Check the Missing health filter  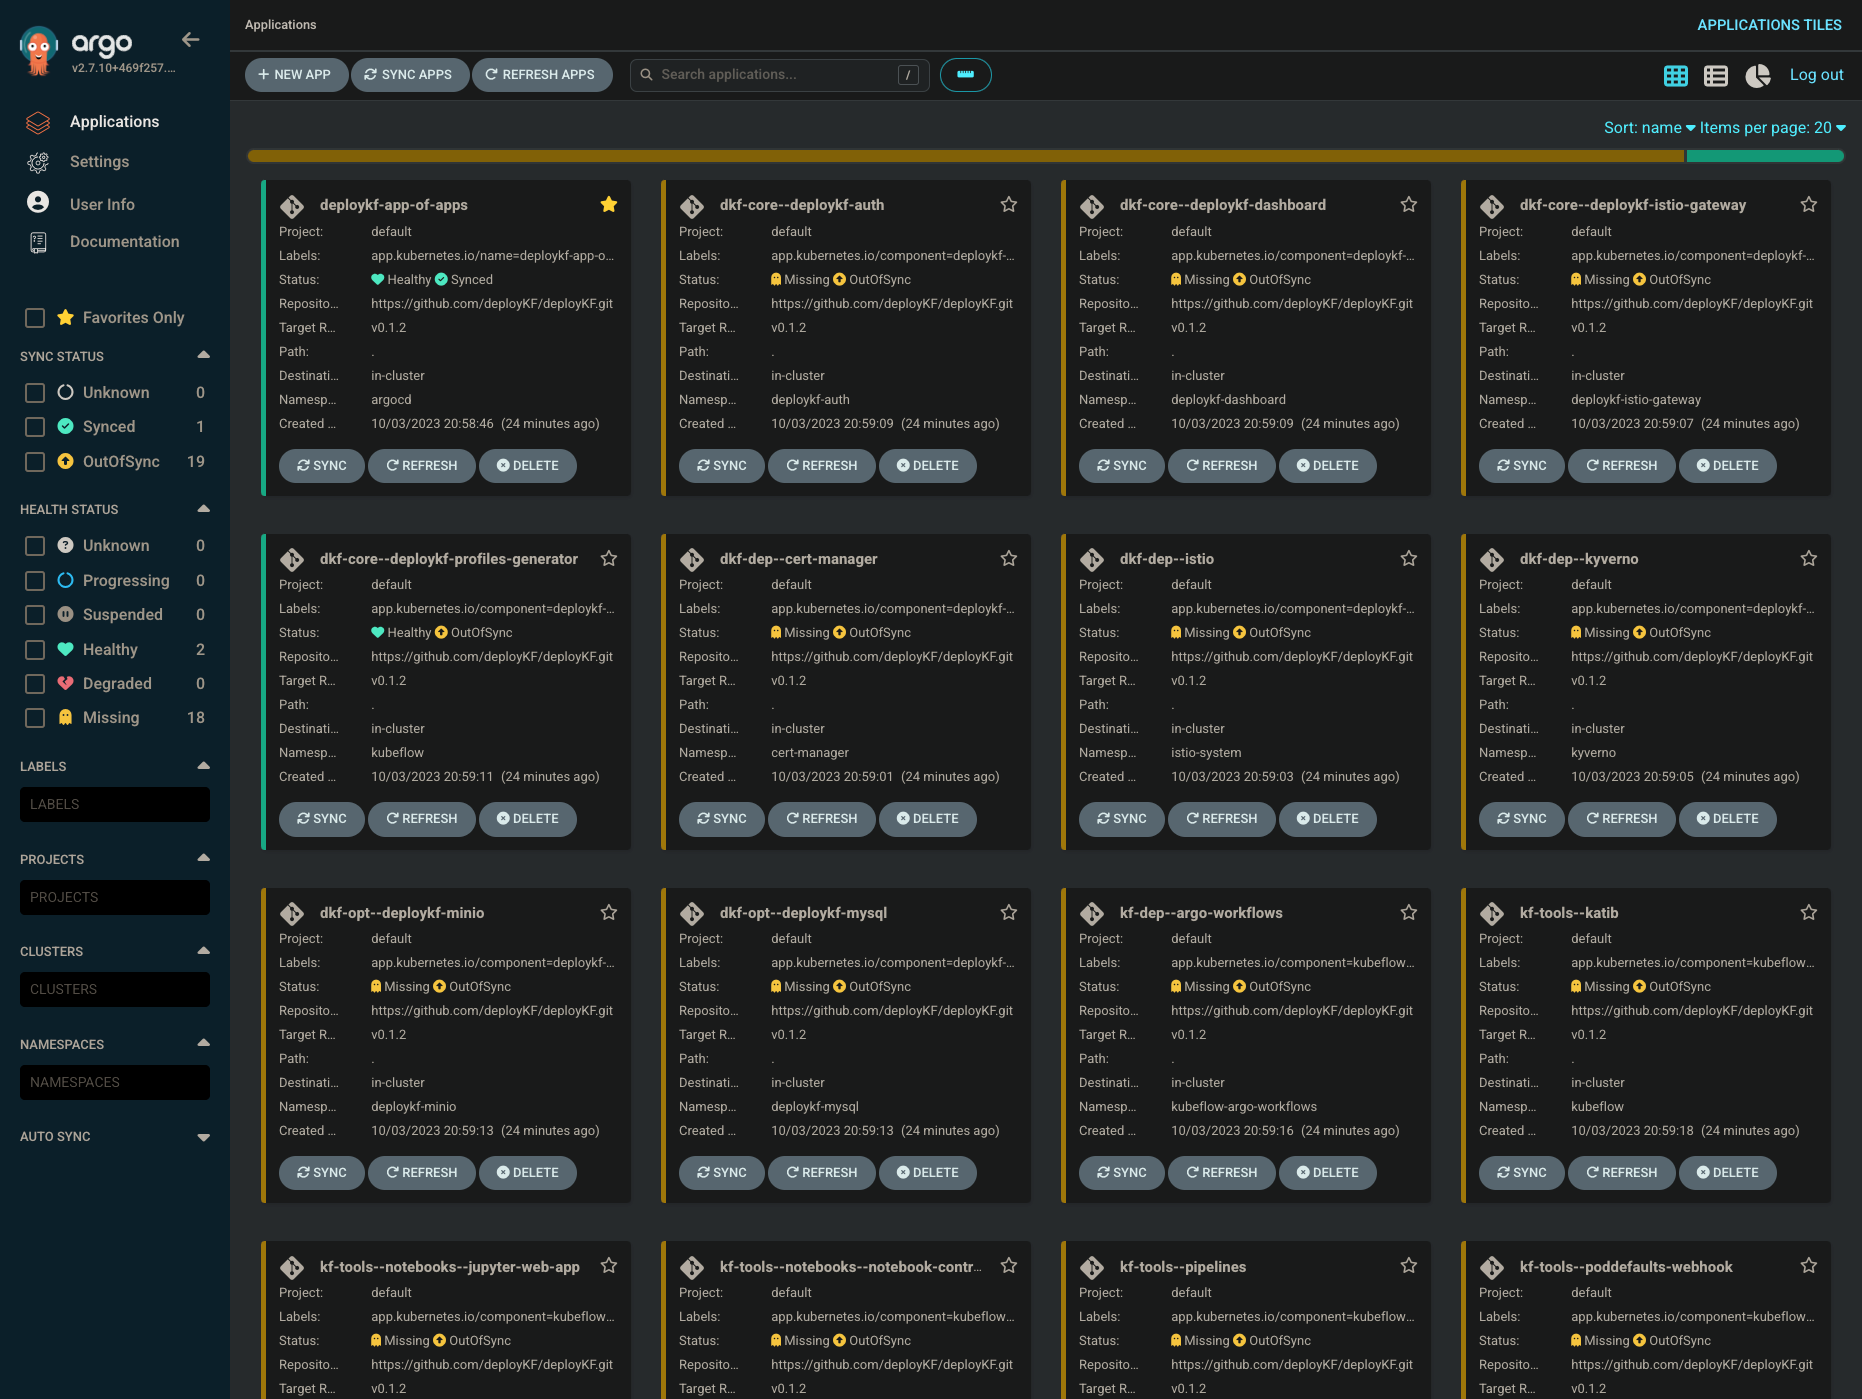(35, 718)
